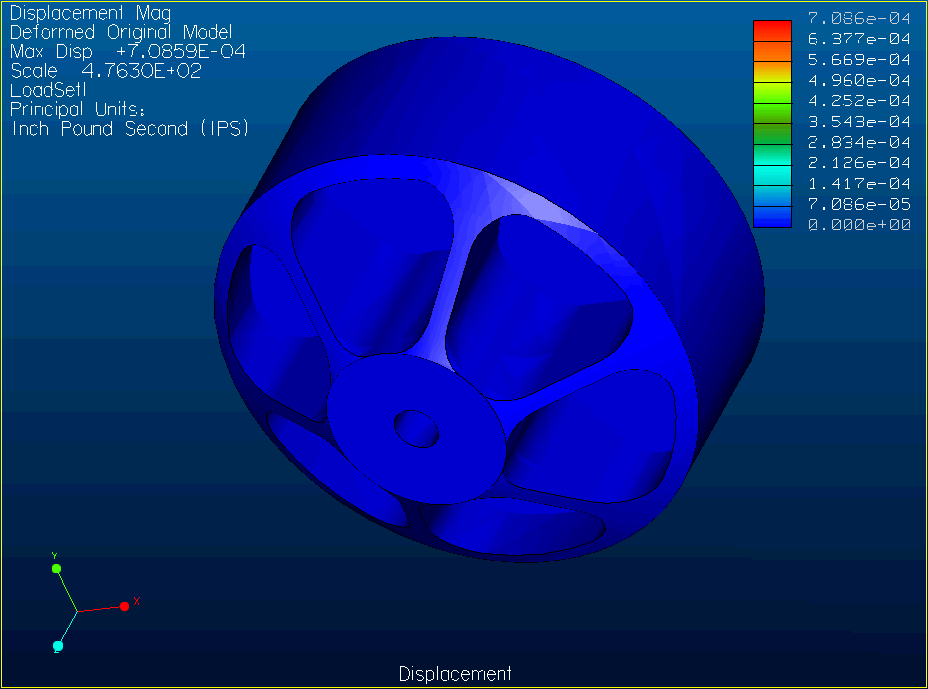Click the red X axis endpoint

pyautogui.click(x=125, y=606)
